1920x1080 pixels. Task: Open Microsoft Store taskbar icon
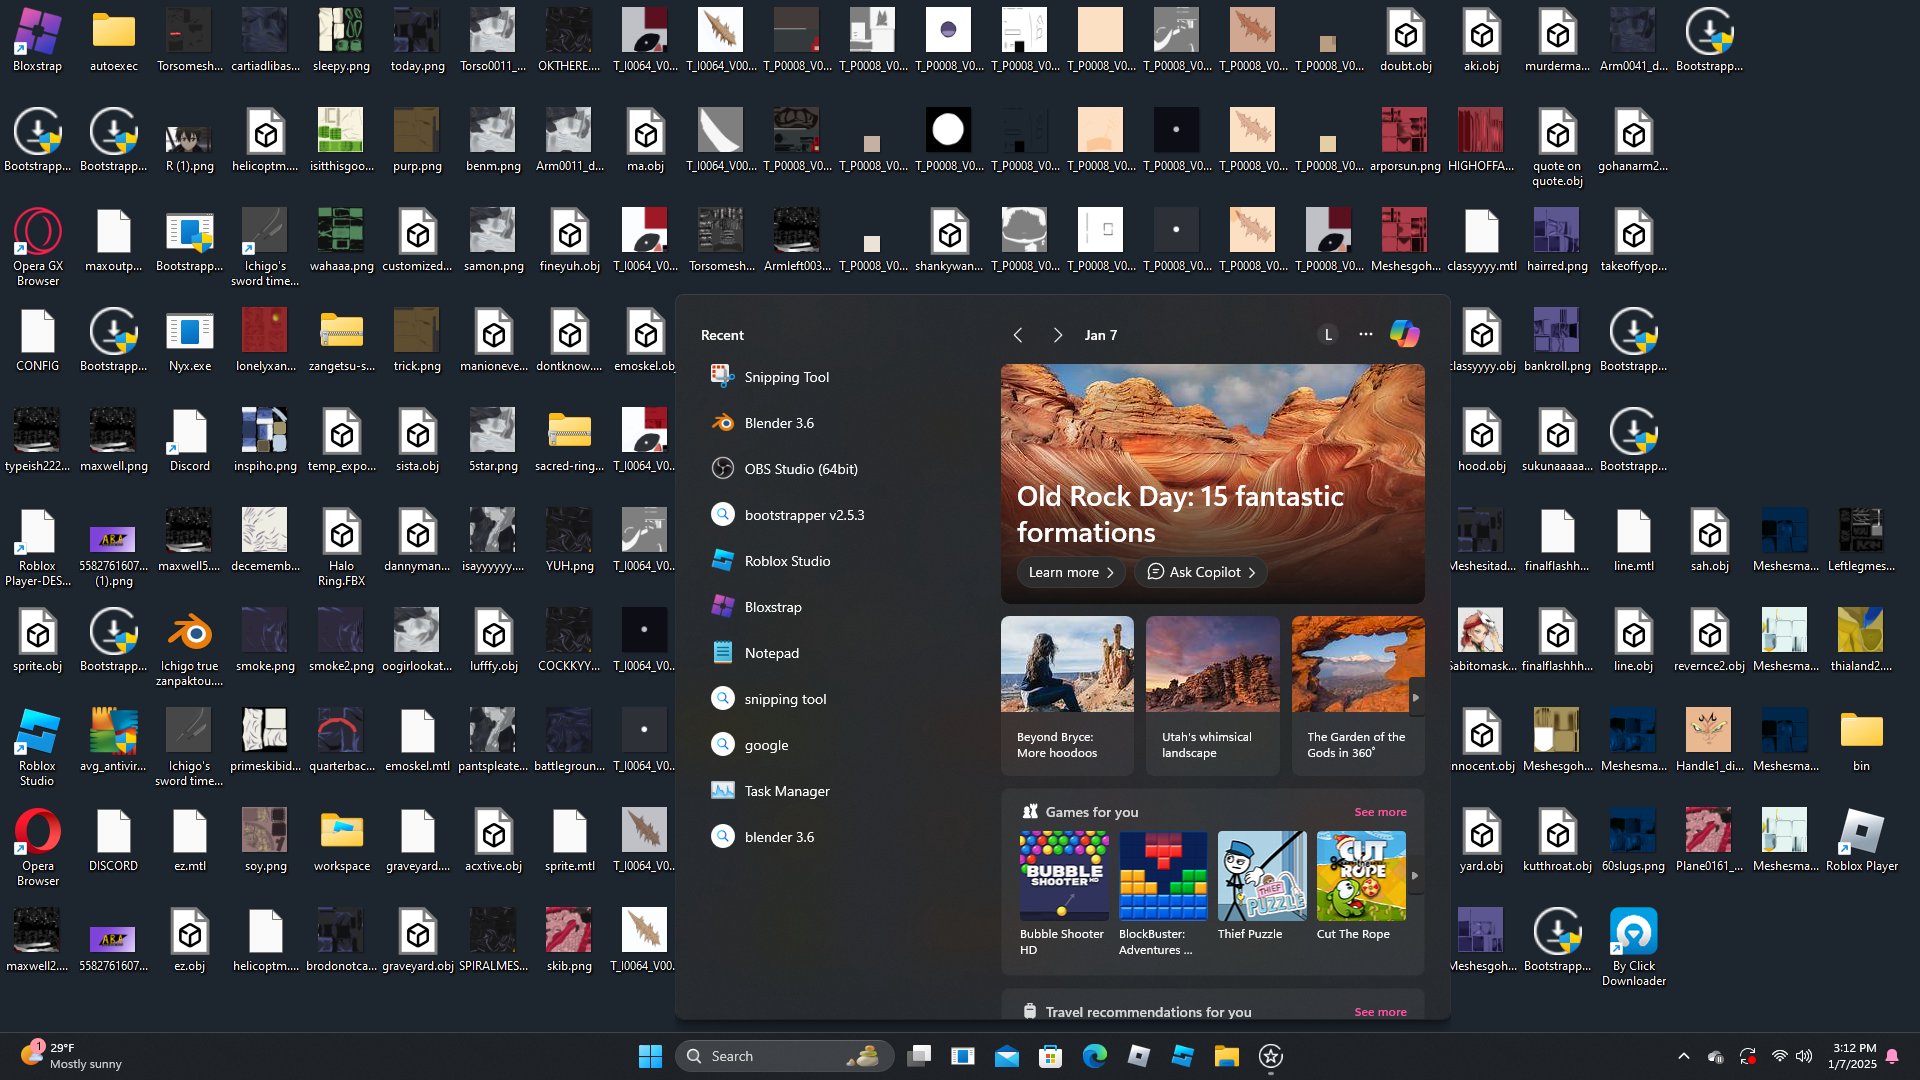pyautogui.click(x=1050, y=1056)
